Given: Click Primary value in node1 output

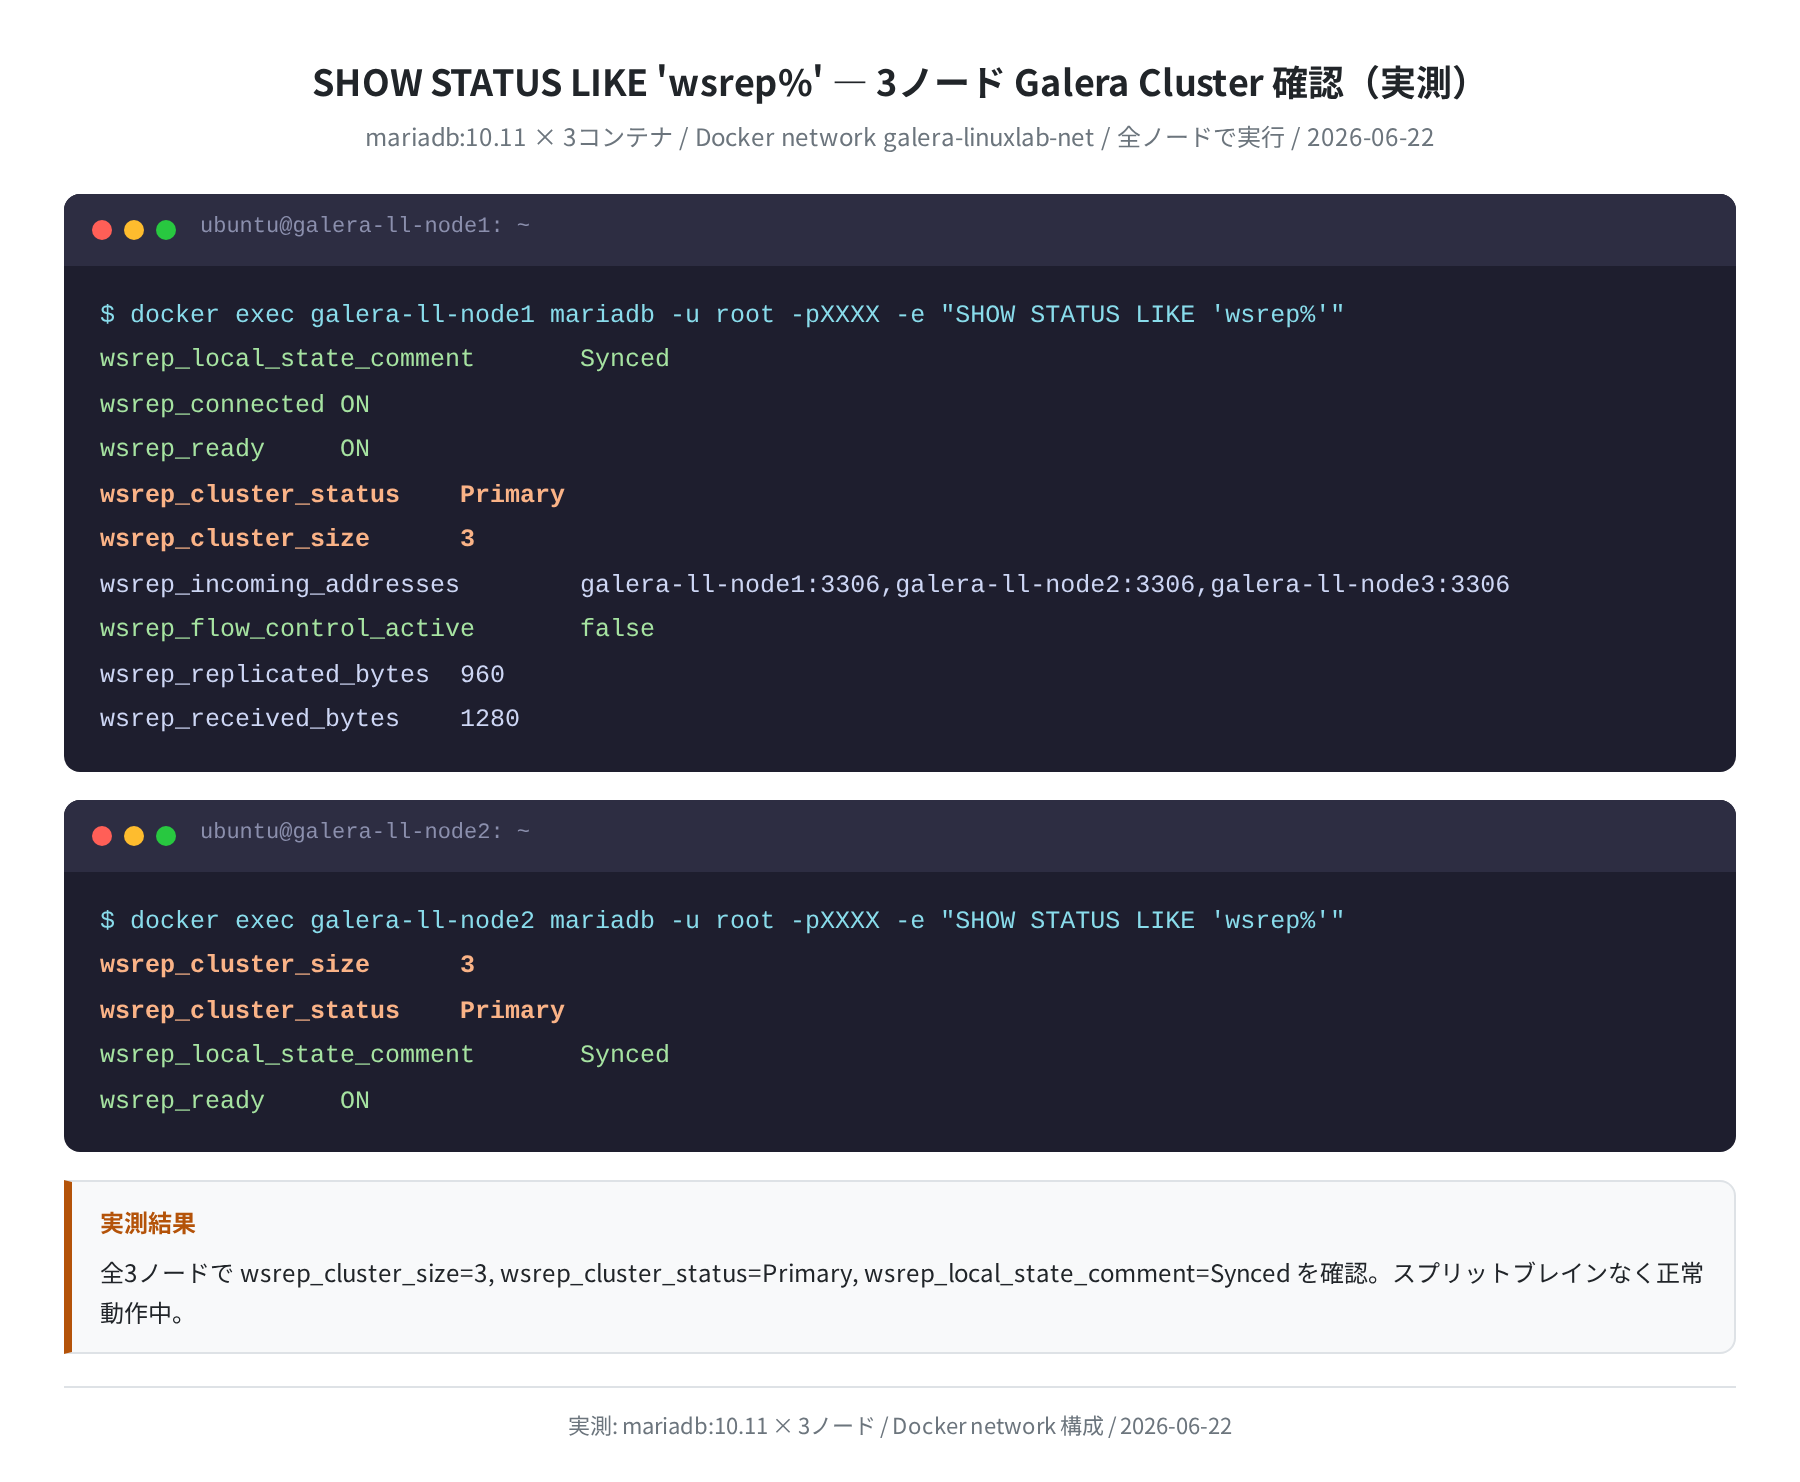Looking at the screenshot, I should 512,495.
